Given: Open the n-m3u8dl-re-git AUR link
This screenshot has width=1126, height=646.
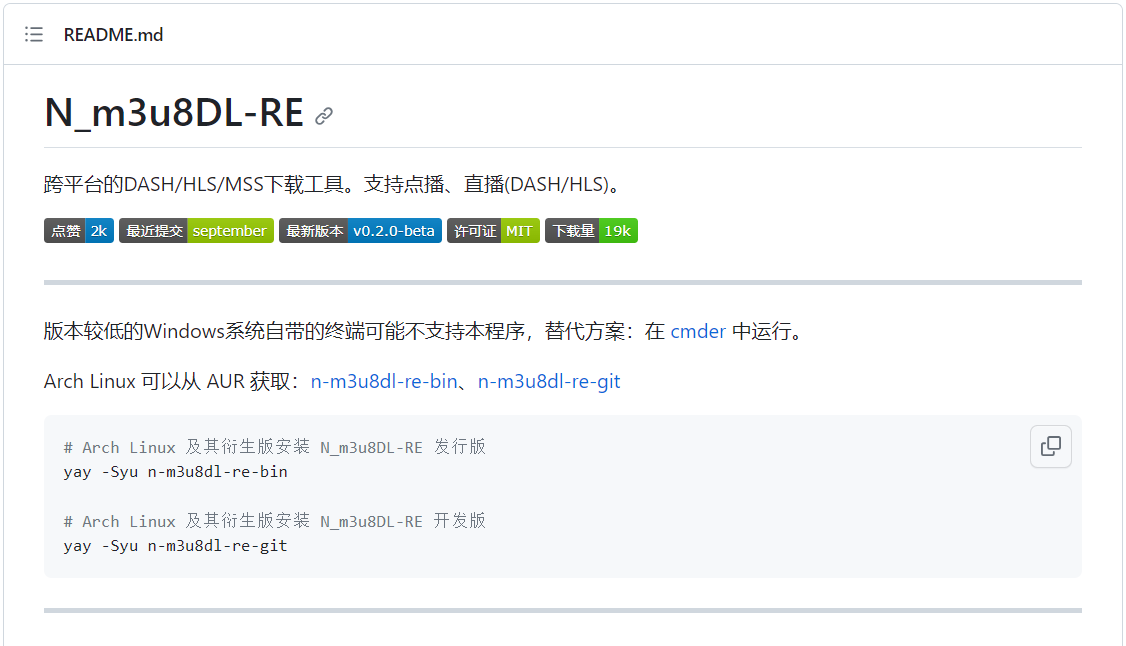Looking at the screenshot, I should click(x=549, y=381).
